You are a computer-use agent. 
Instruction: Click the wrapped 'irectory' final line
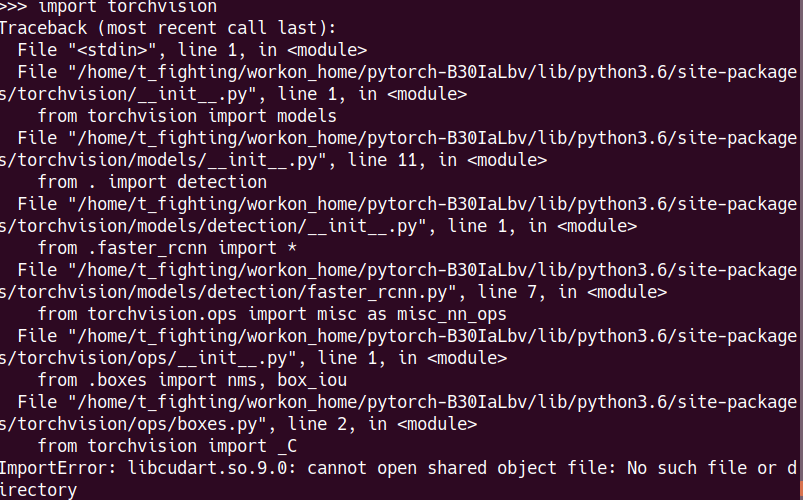click(38, 490)
